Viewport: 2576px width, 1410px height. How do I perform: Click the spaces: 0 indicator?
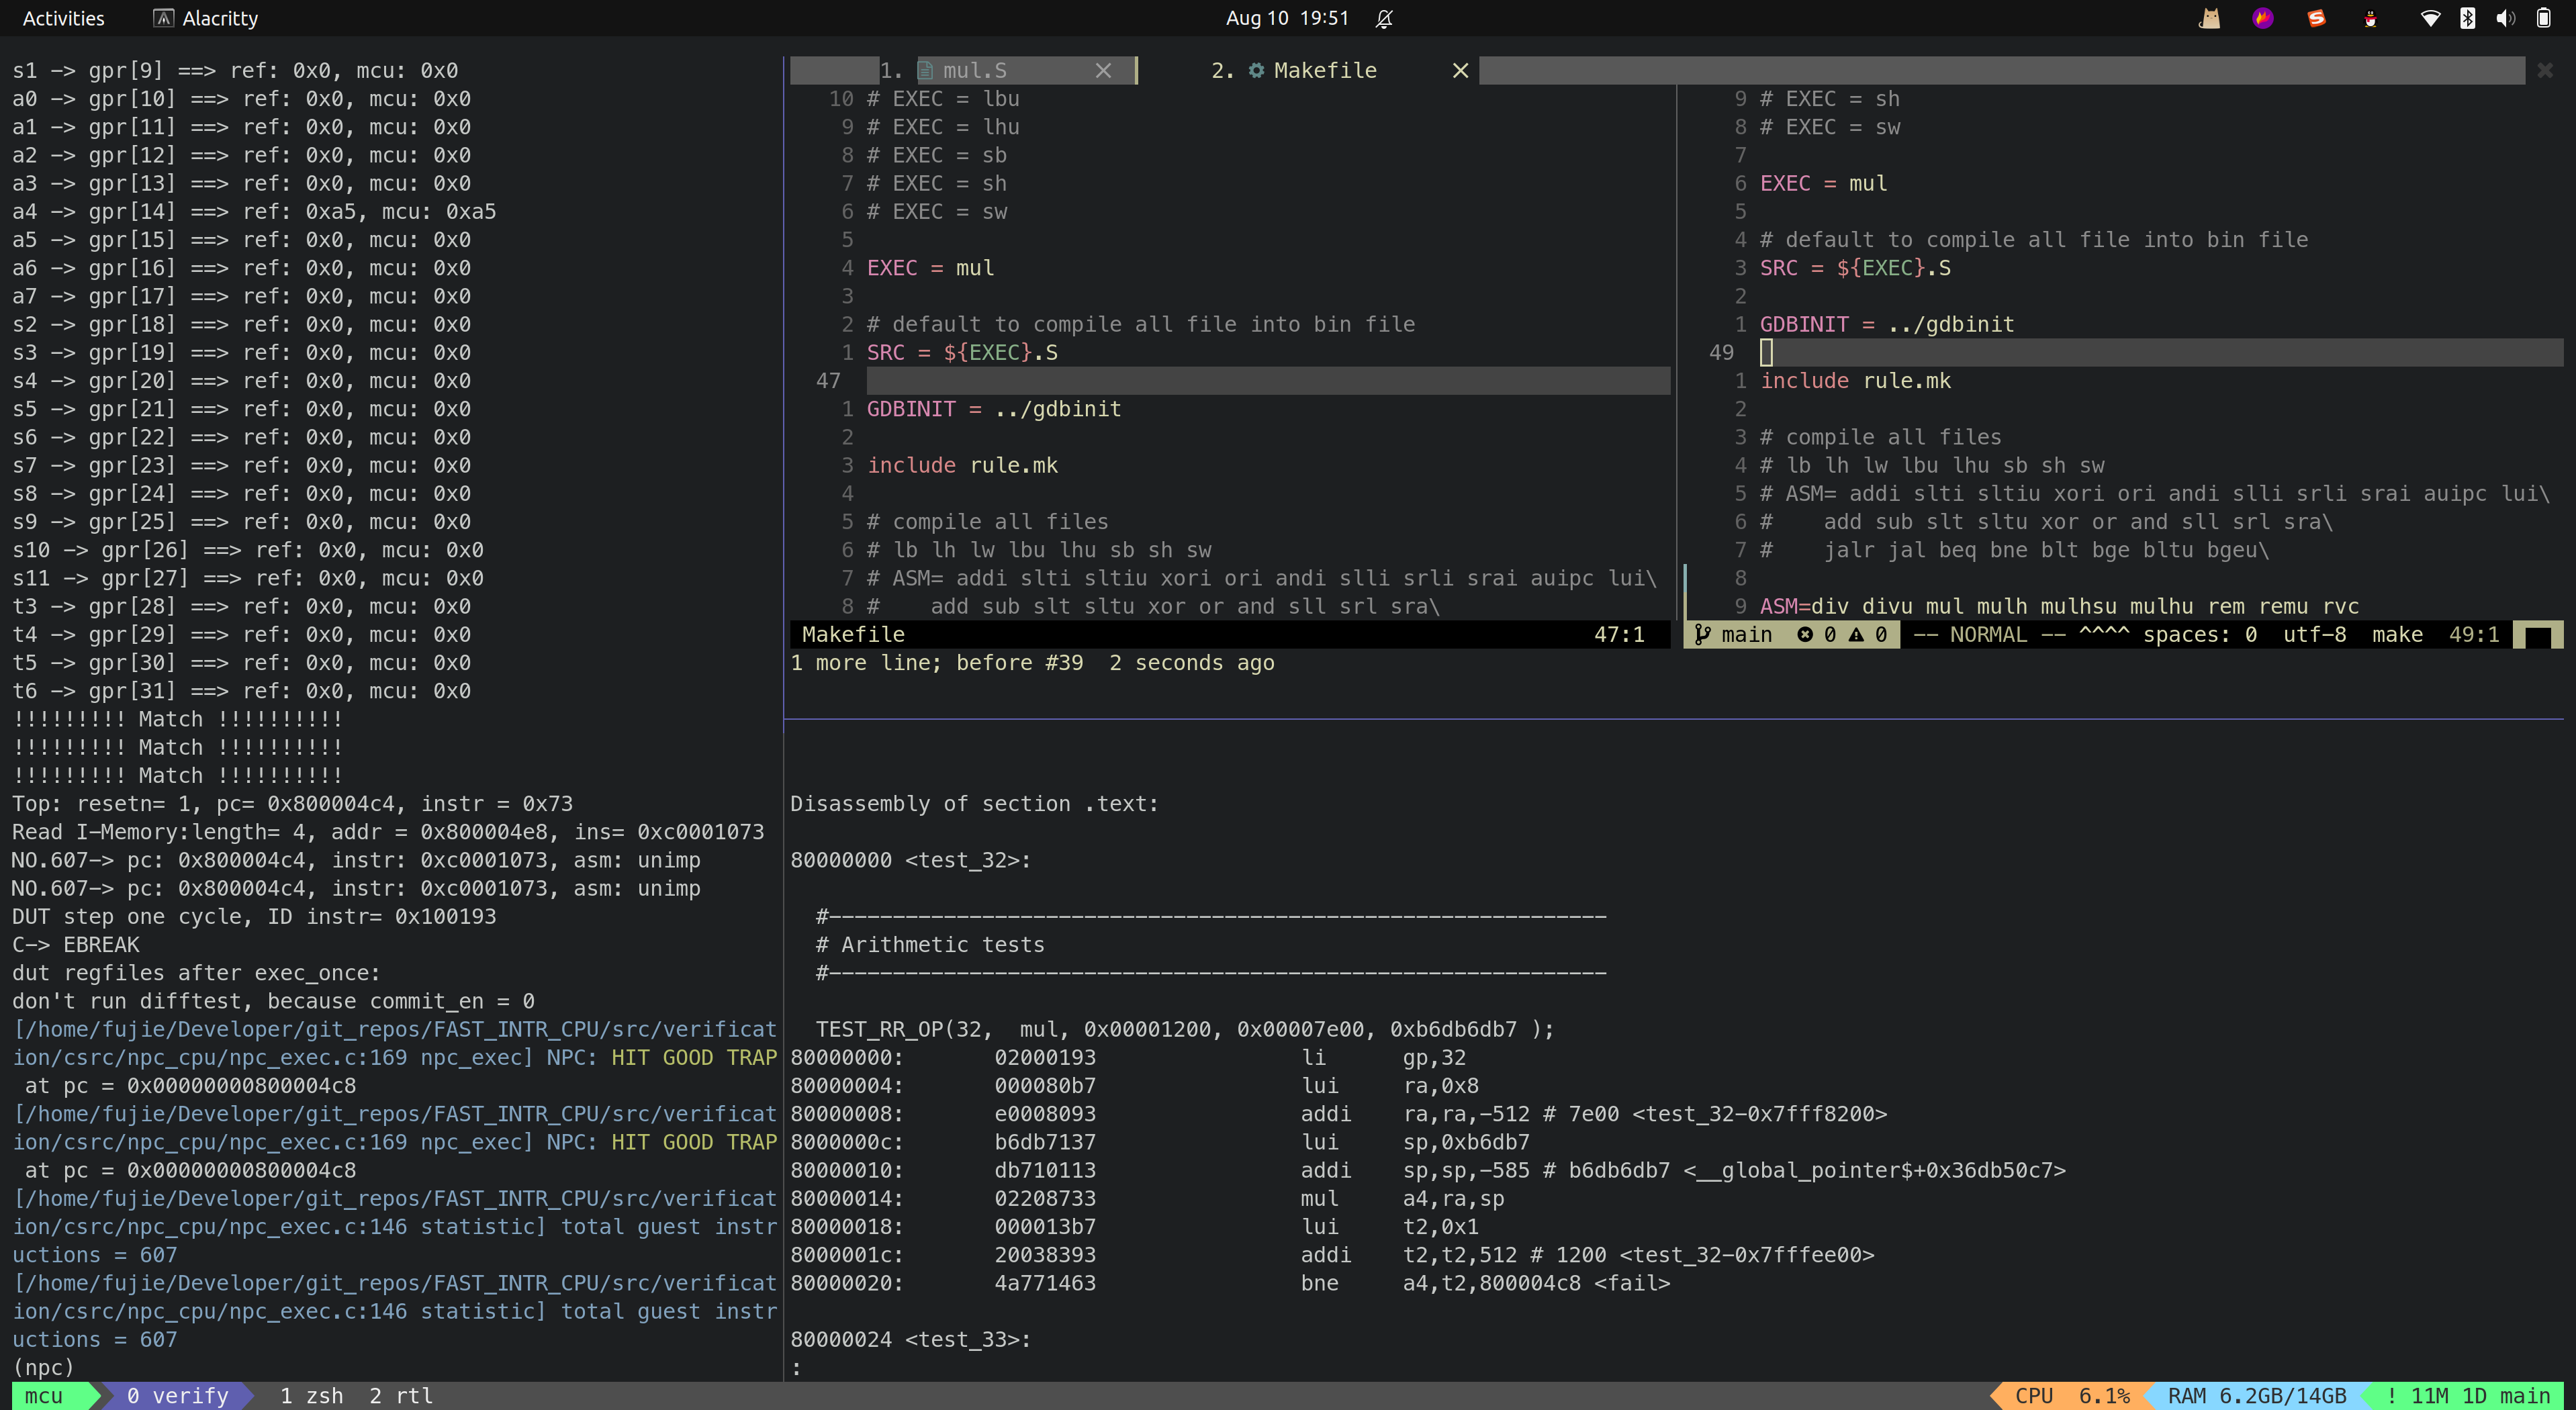(2200, 634)
